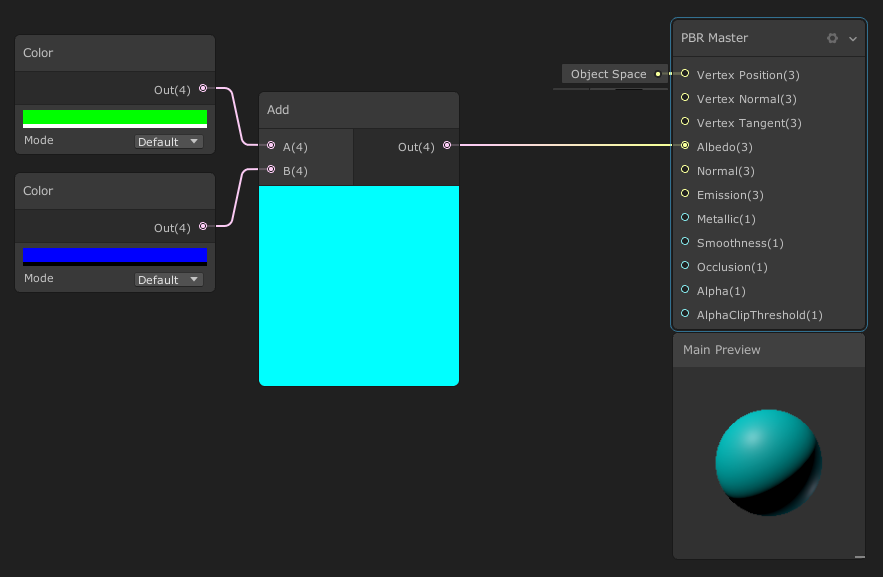Viewport: 883px width, 577px height.
Task: Open the Mode dropdown on the bottom Color node
Action: (168, 279)
